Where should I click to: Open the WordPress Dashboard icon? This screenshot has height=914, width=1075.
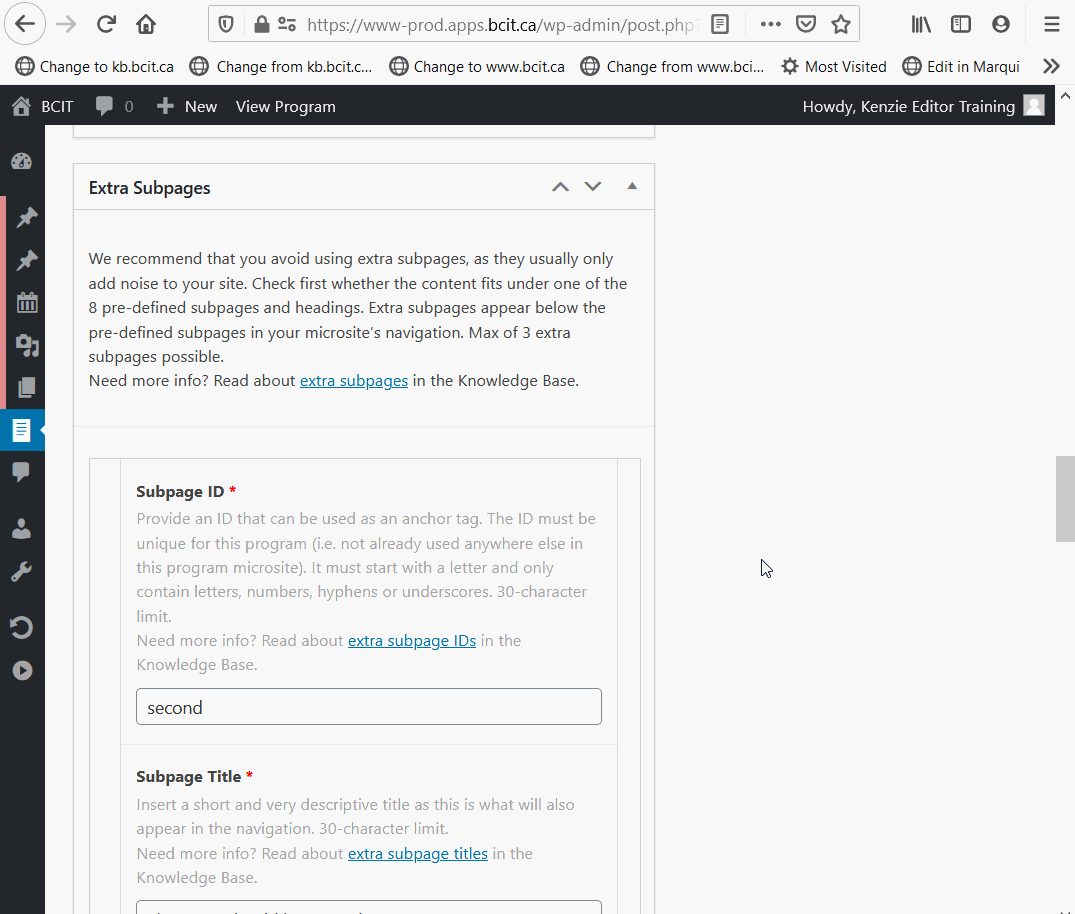pos(22,160)
